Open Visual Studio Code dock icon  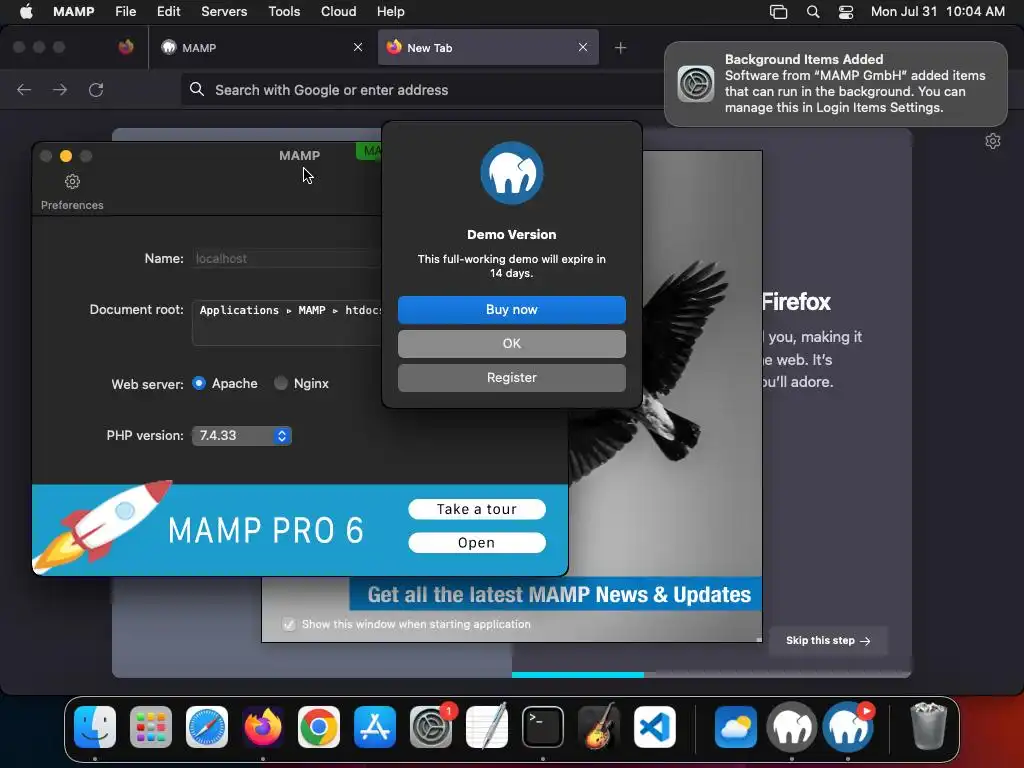click(x=655, y=727)
